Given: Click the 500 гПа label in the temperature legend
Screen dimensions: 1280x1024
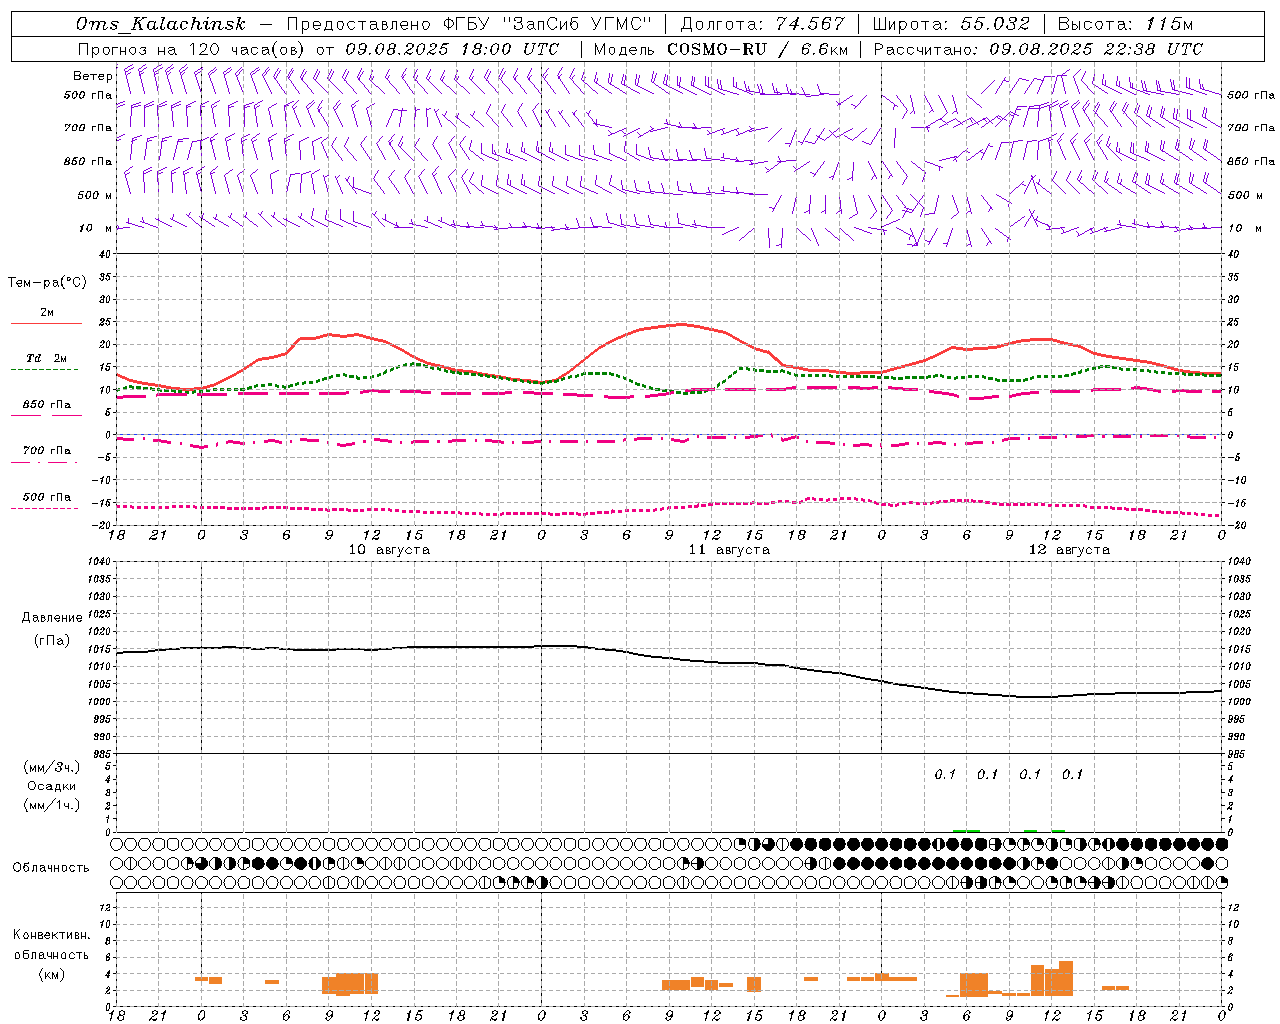Looking at the screenshot, I should (47, 497).
